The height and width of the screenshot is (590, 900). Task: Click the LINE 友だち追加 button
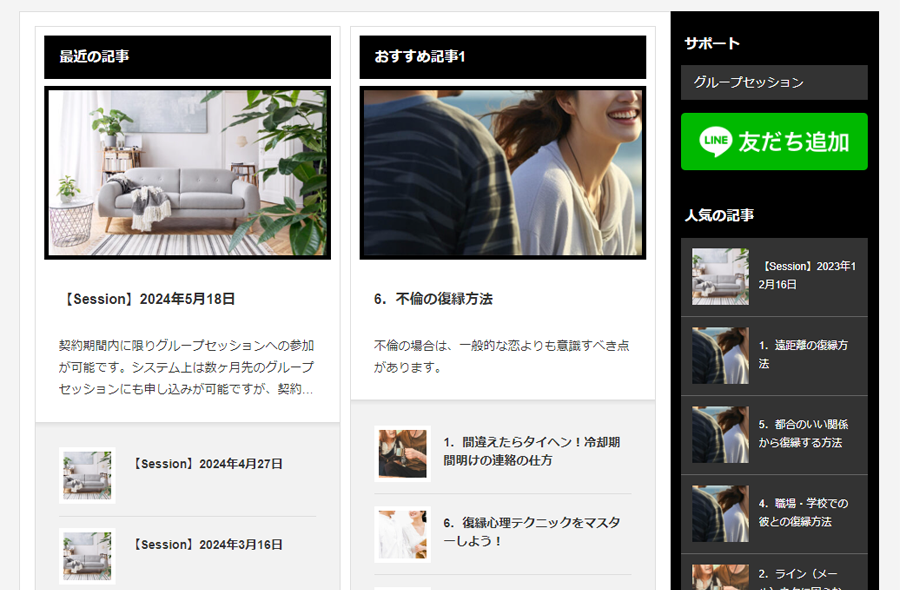click(x=774, y=142)
